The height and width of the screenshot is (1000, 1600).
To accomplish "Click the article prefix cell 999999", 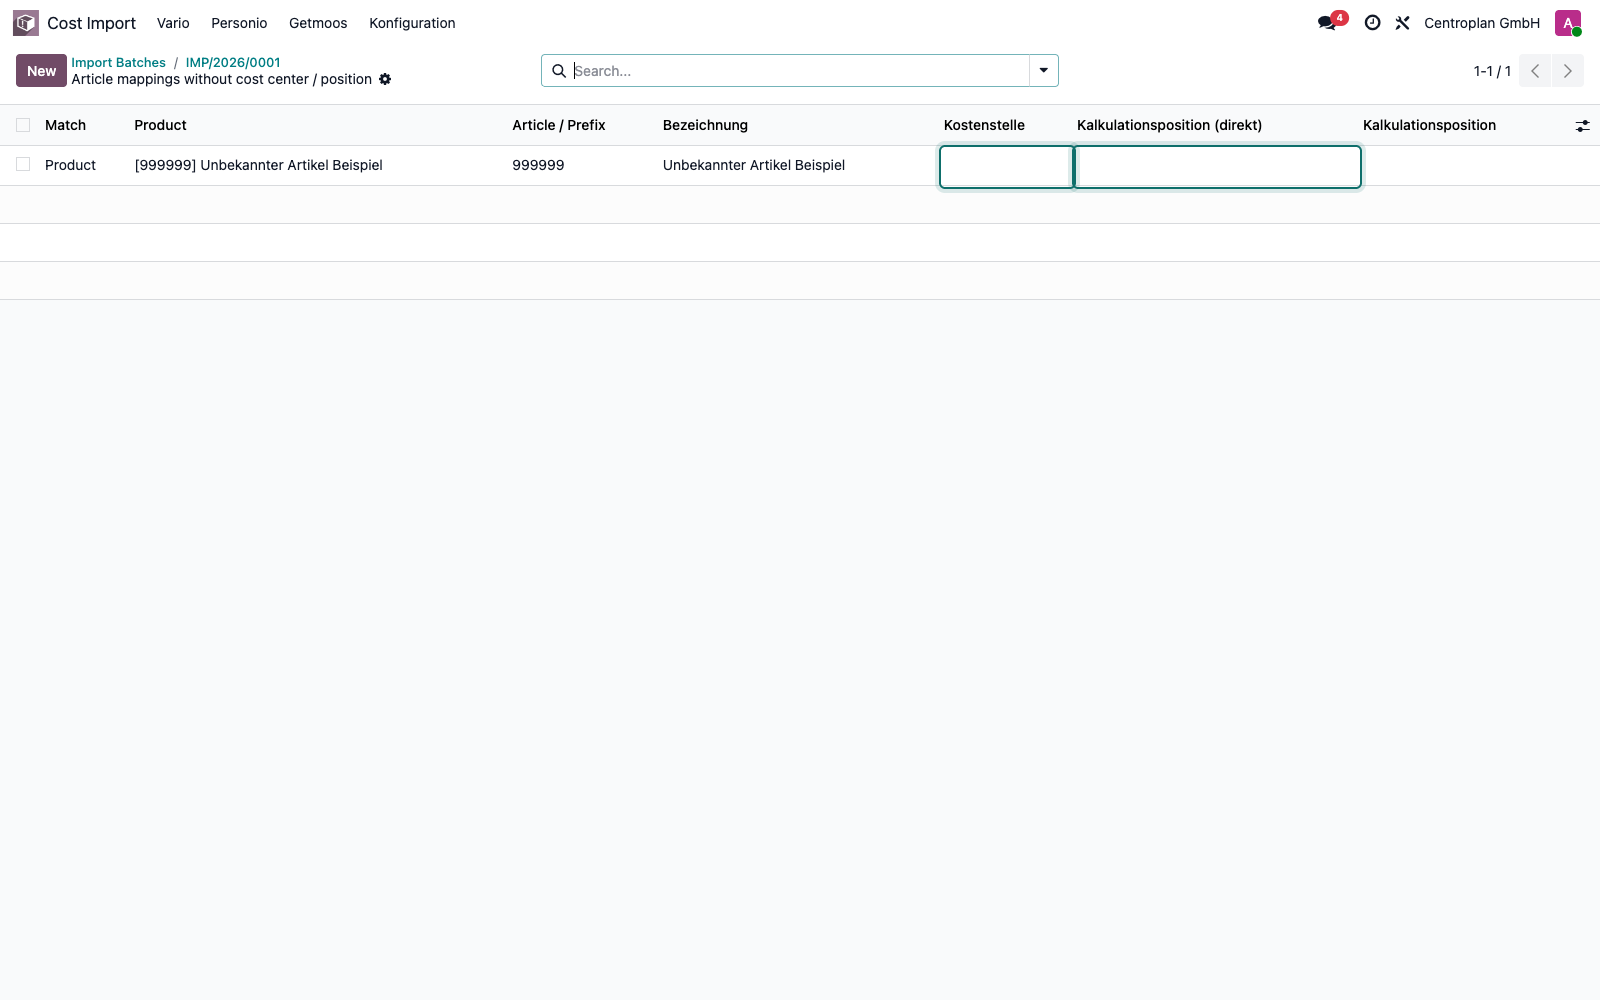I will coord(538,165).
